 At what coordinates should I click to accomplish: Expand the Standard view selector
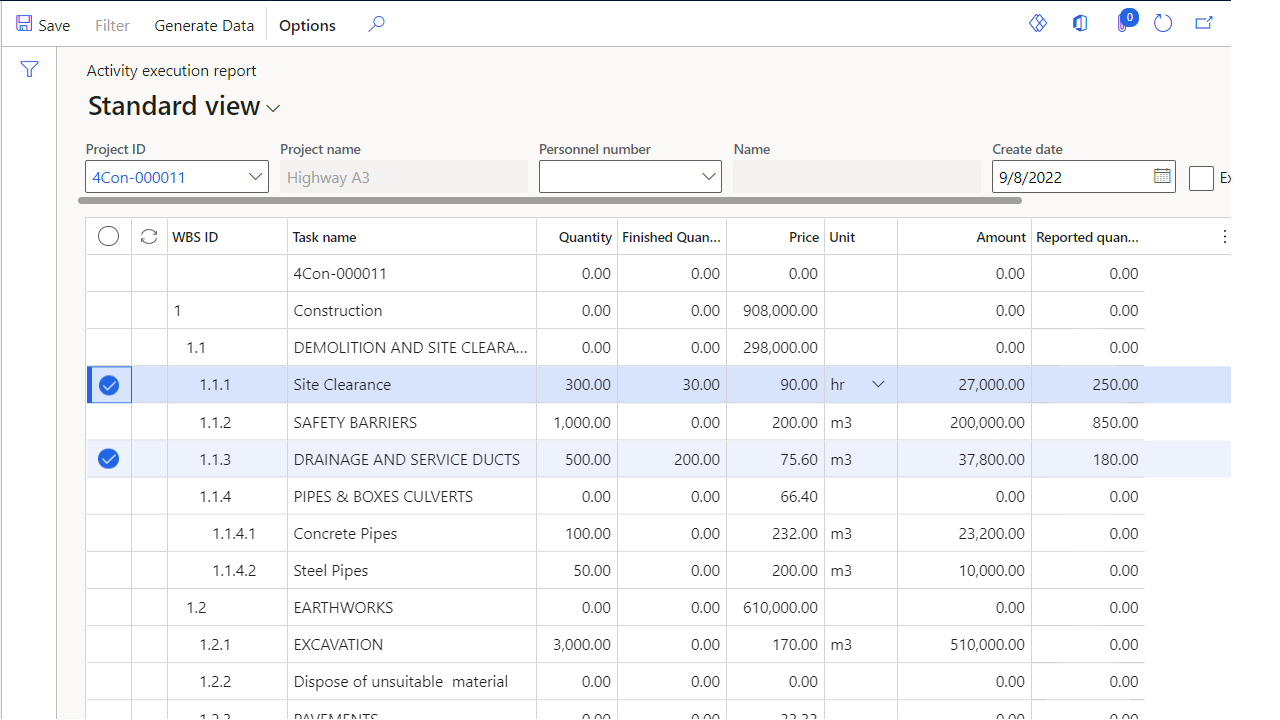[x=273, y=108]
